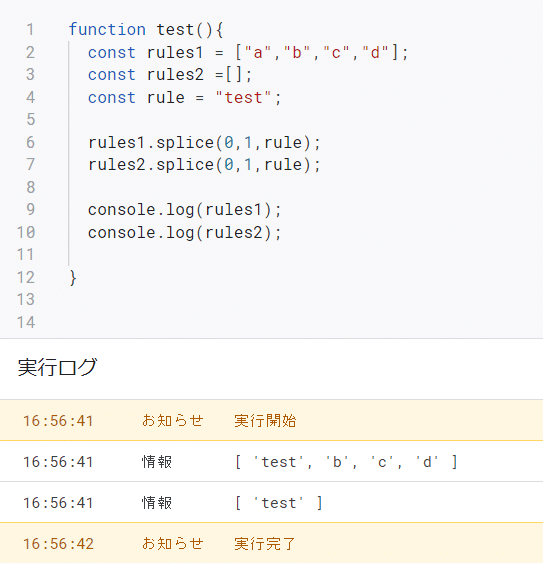
Task: Select log row showing 'test', 'b', 'c', 'd'
Action: (271, 462)
